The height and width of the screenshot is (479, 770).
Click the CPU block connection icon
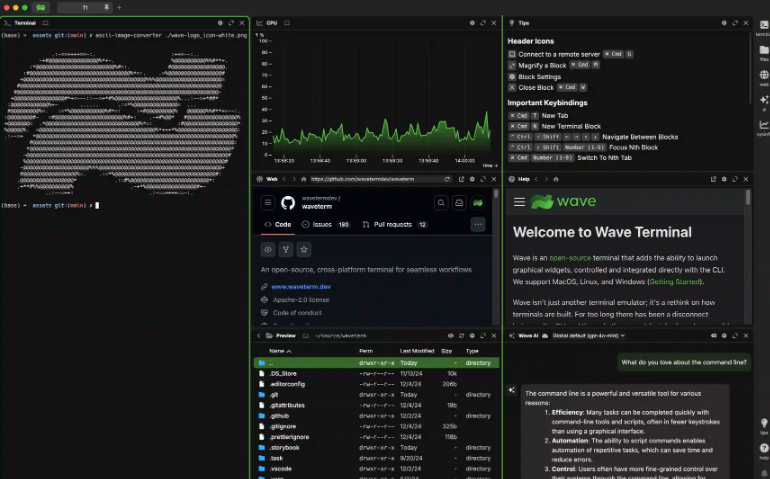pos(287,23)
